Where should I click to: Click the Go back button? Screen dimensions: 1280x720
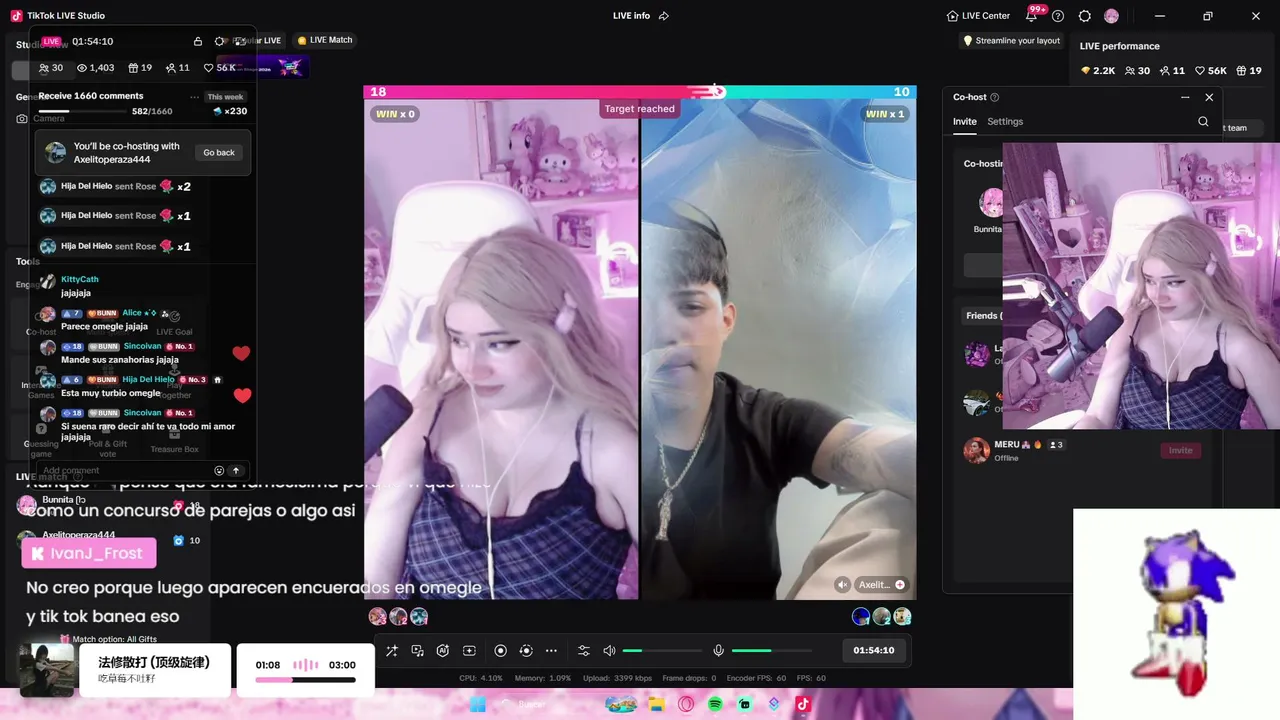tap(219, 153)
